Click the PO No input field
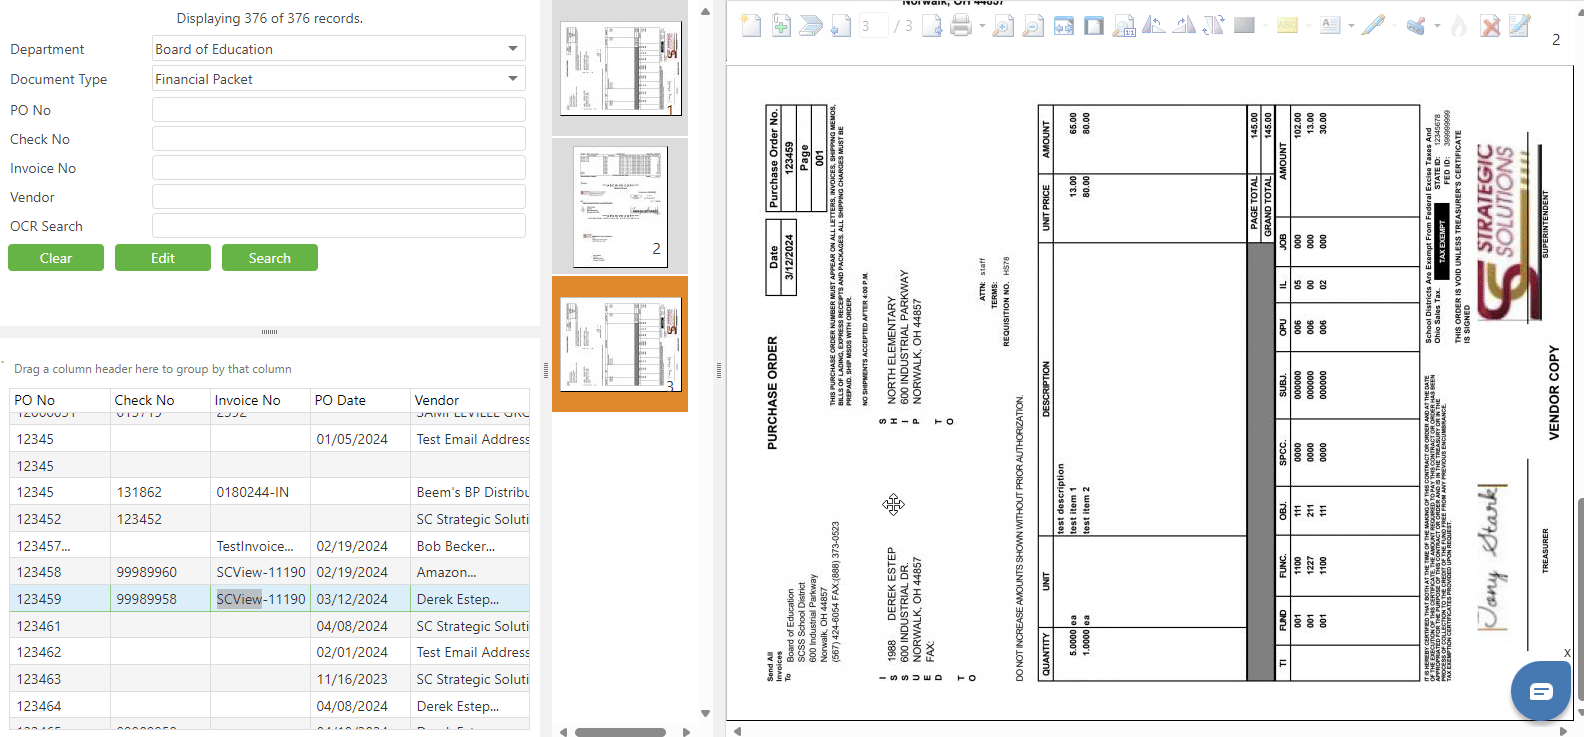The height and width of the screenshot is (737, 1584). (x=339, y=110)
